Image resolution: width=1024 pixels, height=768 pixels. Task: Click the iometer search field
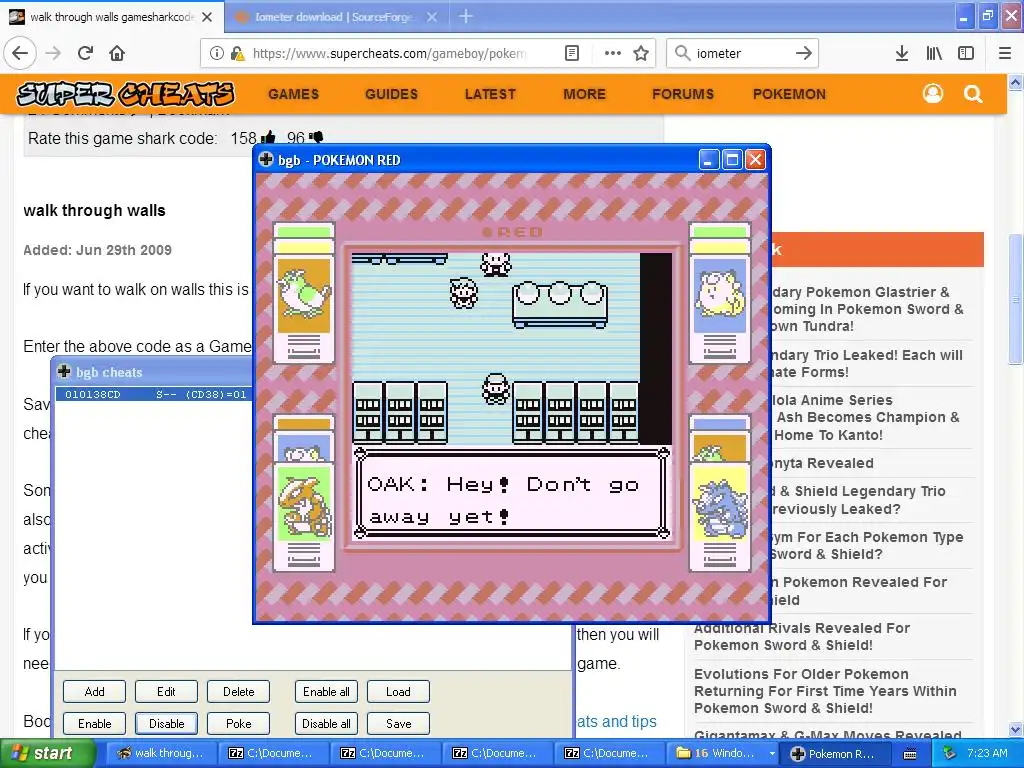tap(741, 53)
